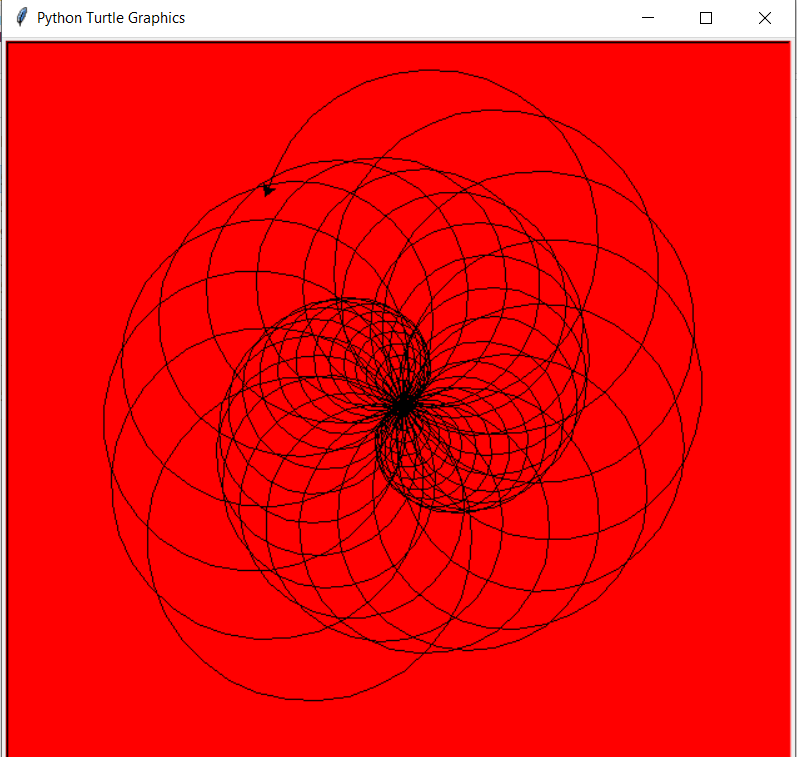Minimize the Python Turtle Graphics window
Image resolution: width=797 pixels, height=757 pixels.
pos(648,18)
